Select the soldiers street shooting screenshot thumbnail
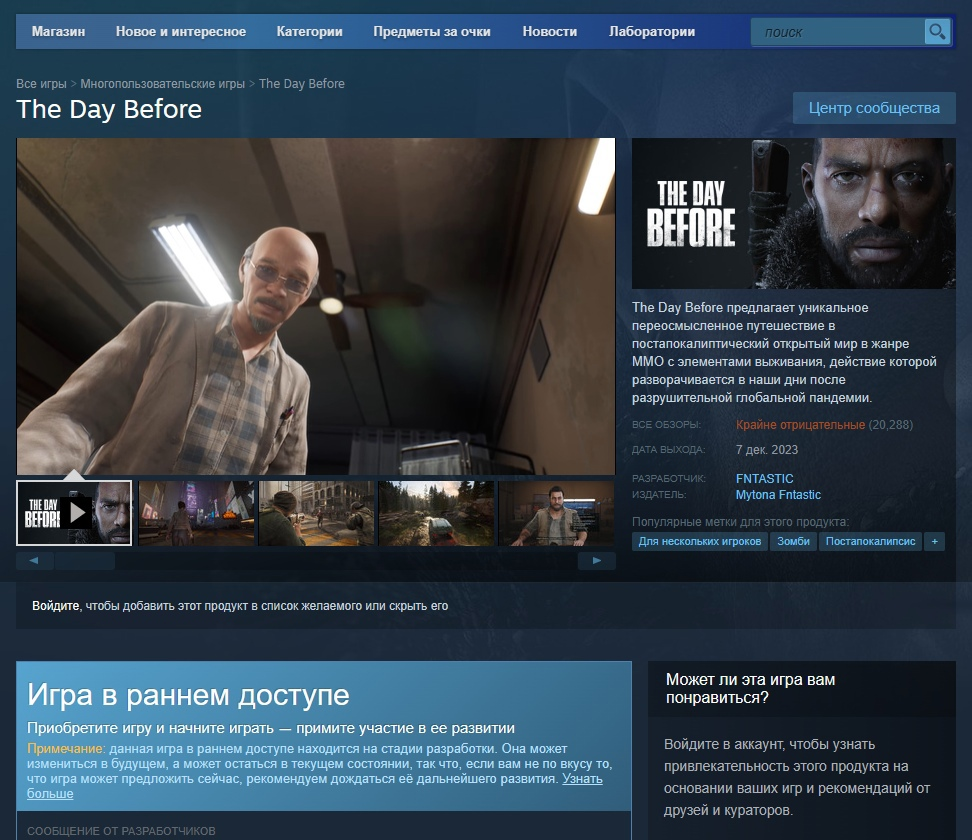Screen dimensions: 972x840 (x=316, y=513)
